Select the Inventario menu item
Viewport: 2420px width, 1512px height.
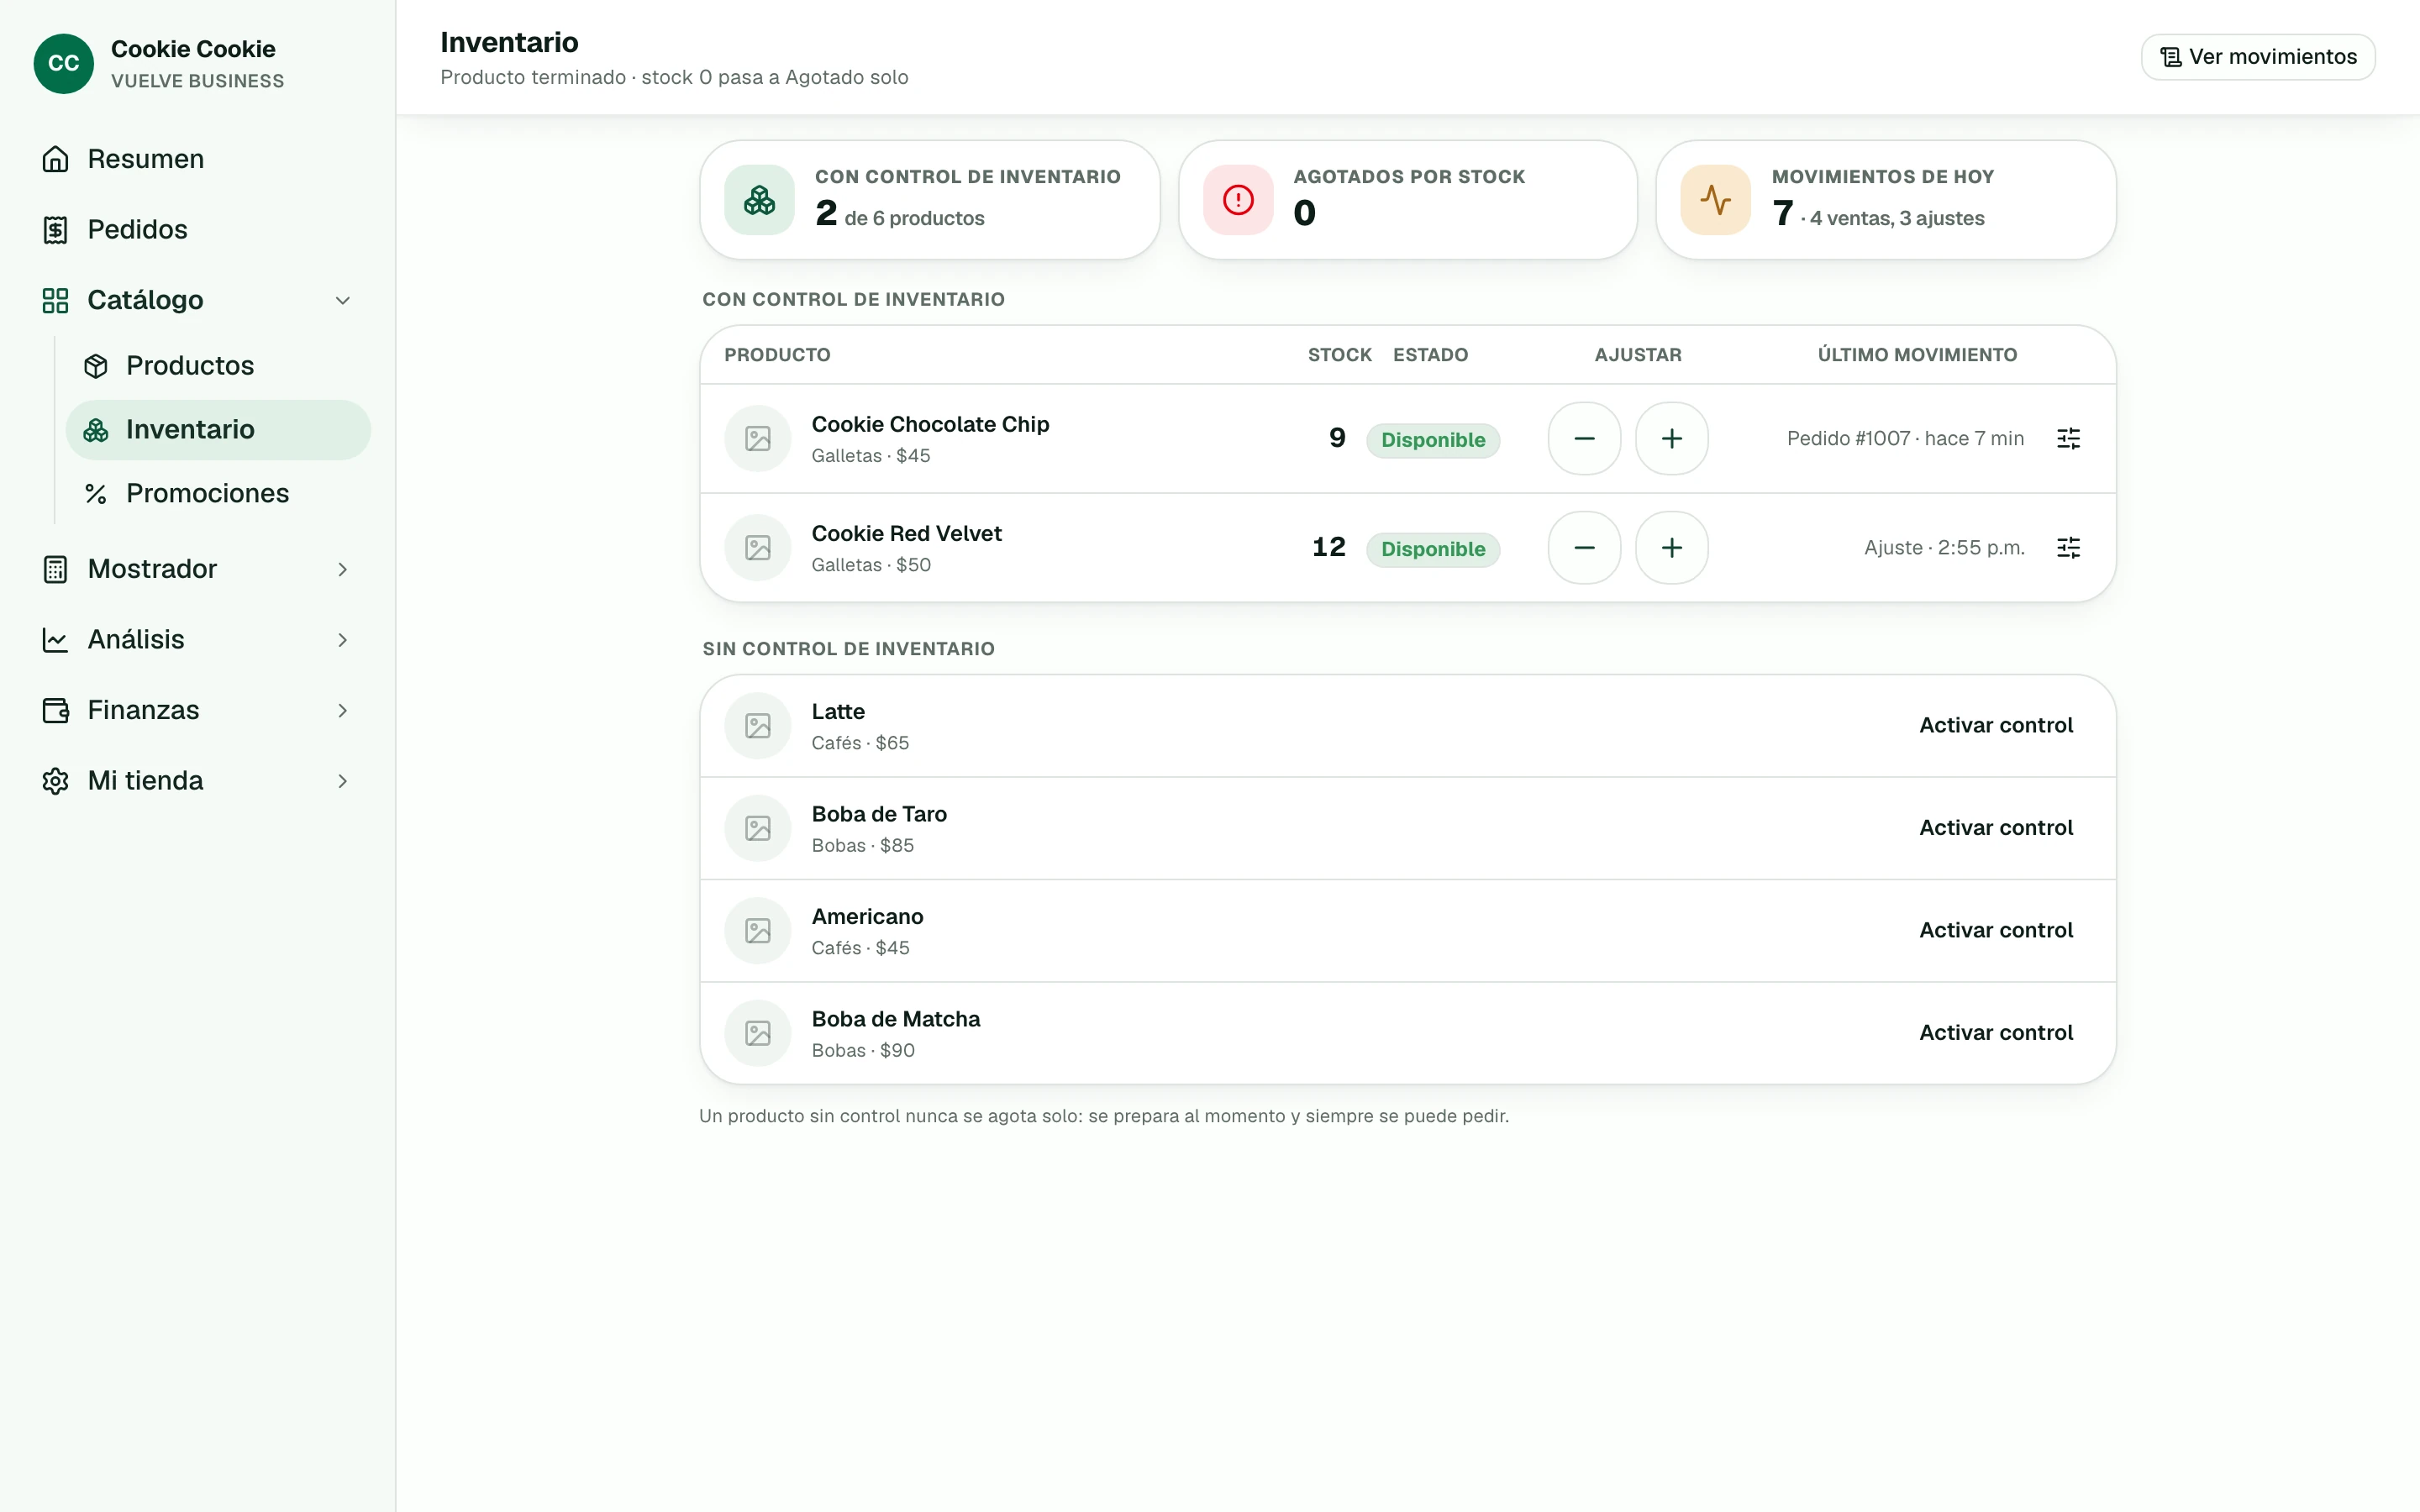point(218,430)
